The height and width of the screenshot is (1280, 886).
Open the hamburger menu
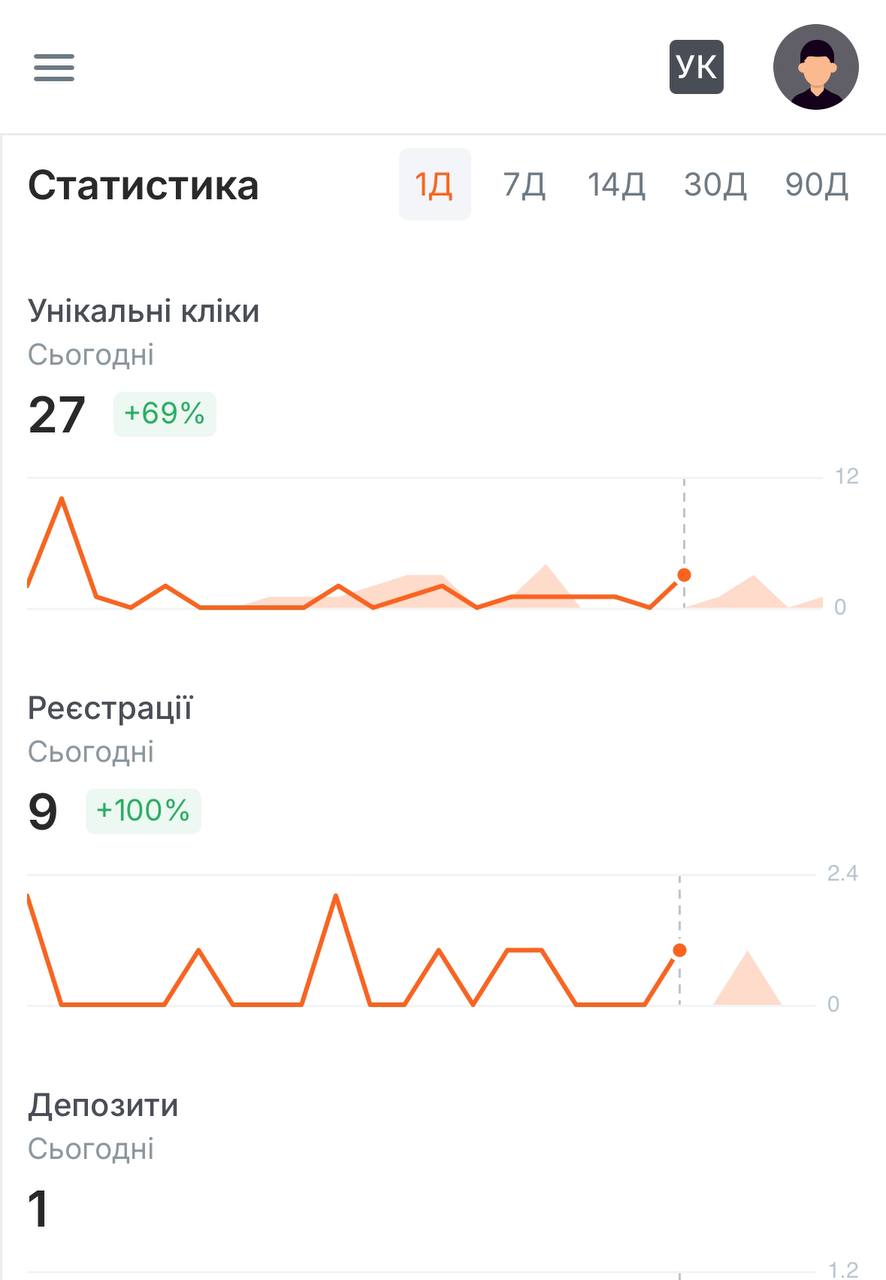point(54,67)
